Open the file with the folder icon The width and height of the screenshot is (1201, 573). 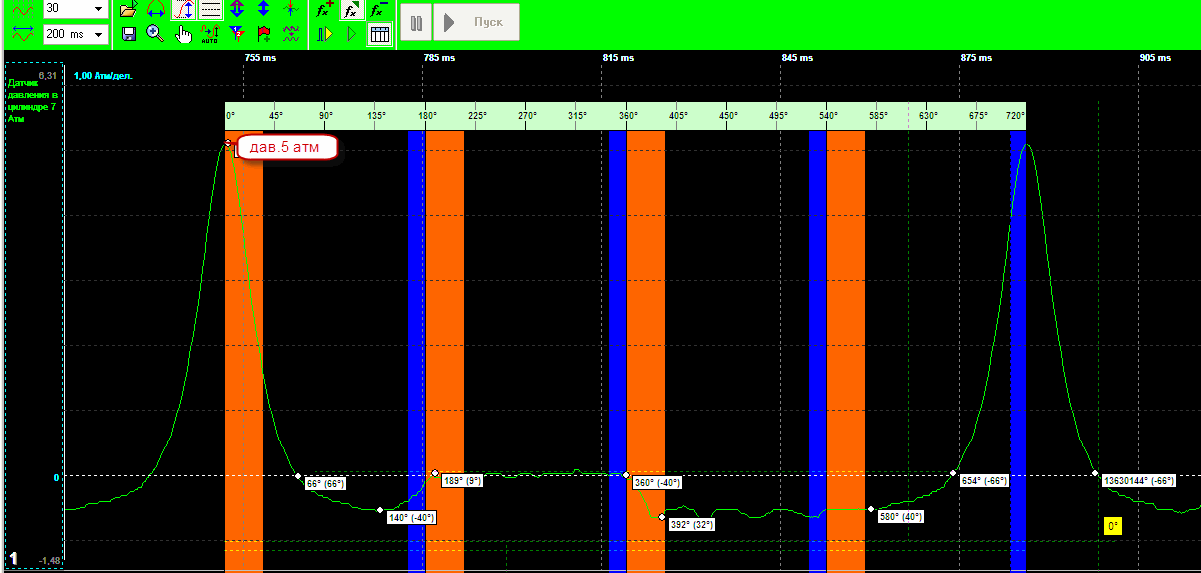(x=128, y=10)
